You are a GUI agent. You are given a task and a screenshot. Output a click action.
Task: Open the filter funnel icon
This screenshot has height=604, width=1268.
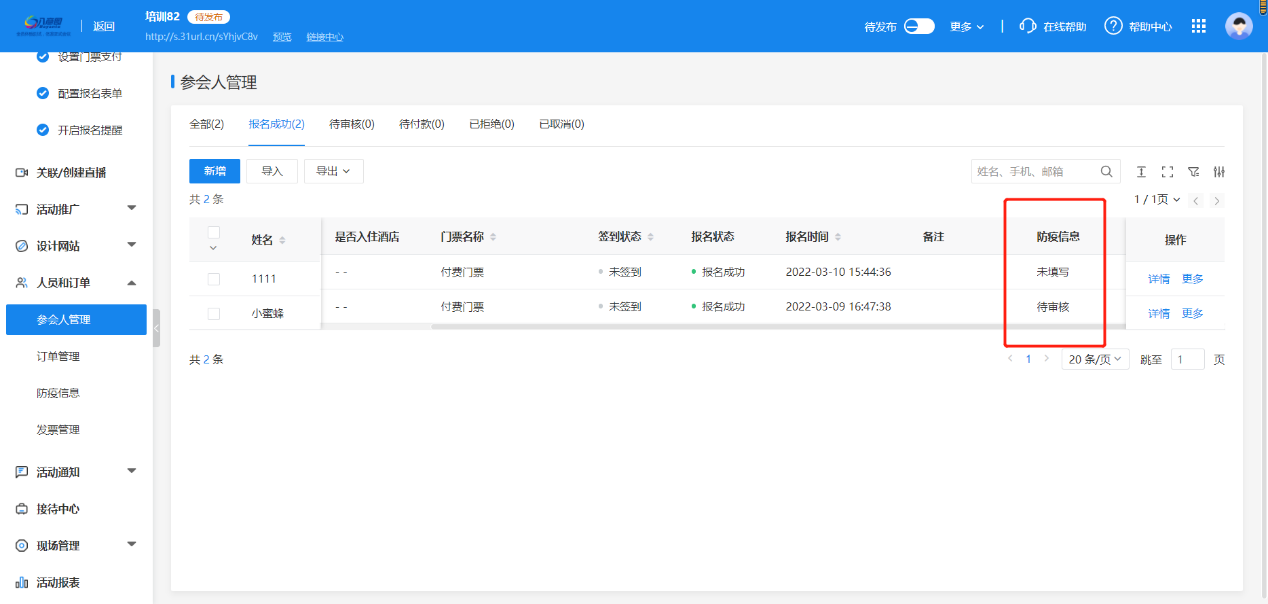click(1193, 172)
